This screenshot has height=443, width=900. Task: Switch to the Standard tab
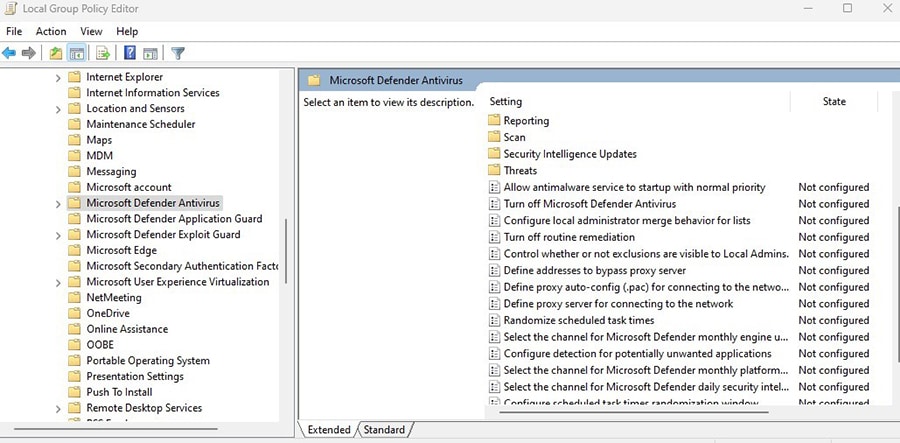coord(384,430)
